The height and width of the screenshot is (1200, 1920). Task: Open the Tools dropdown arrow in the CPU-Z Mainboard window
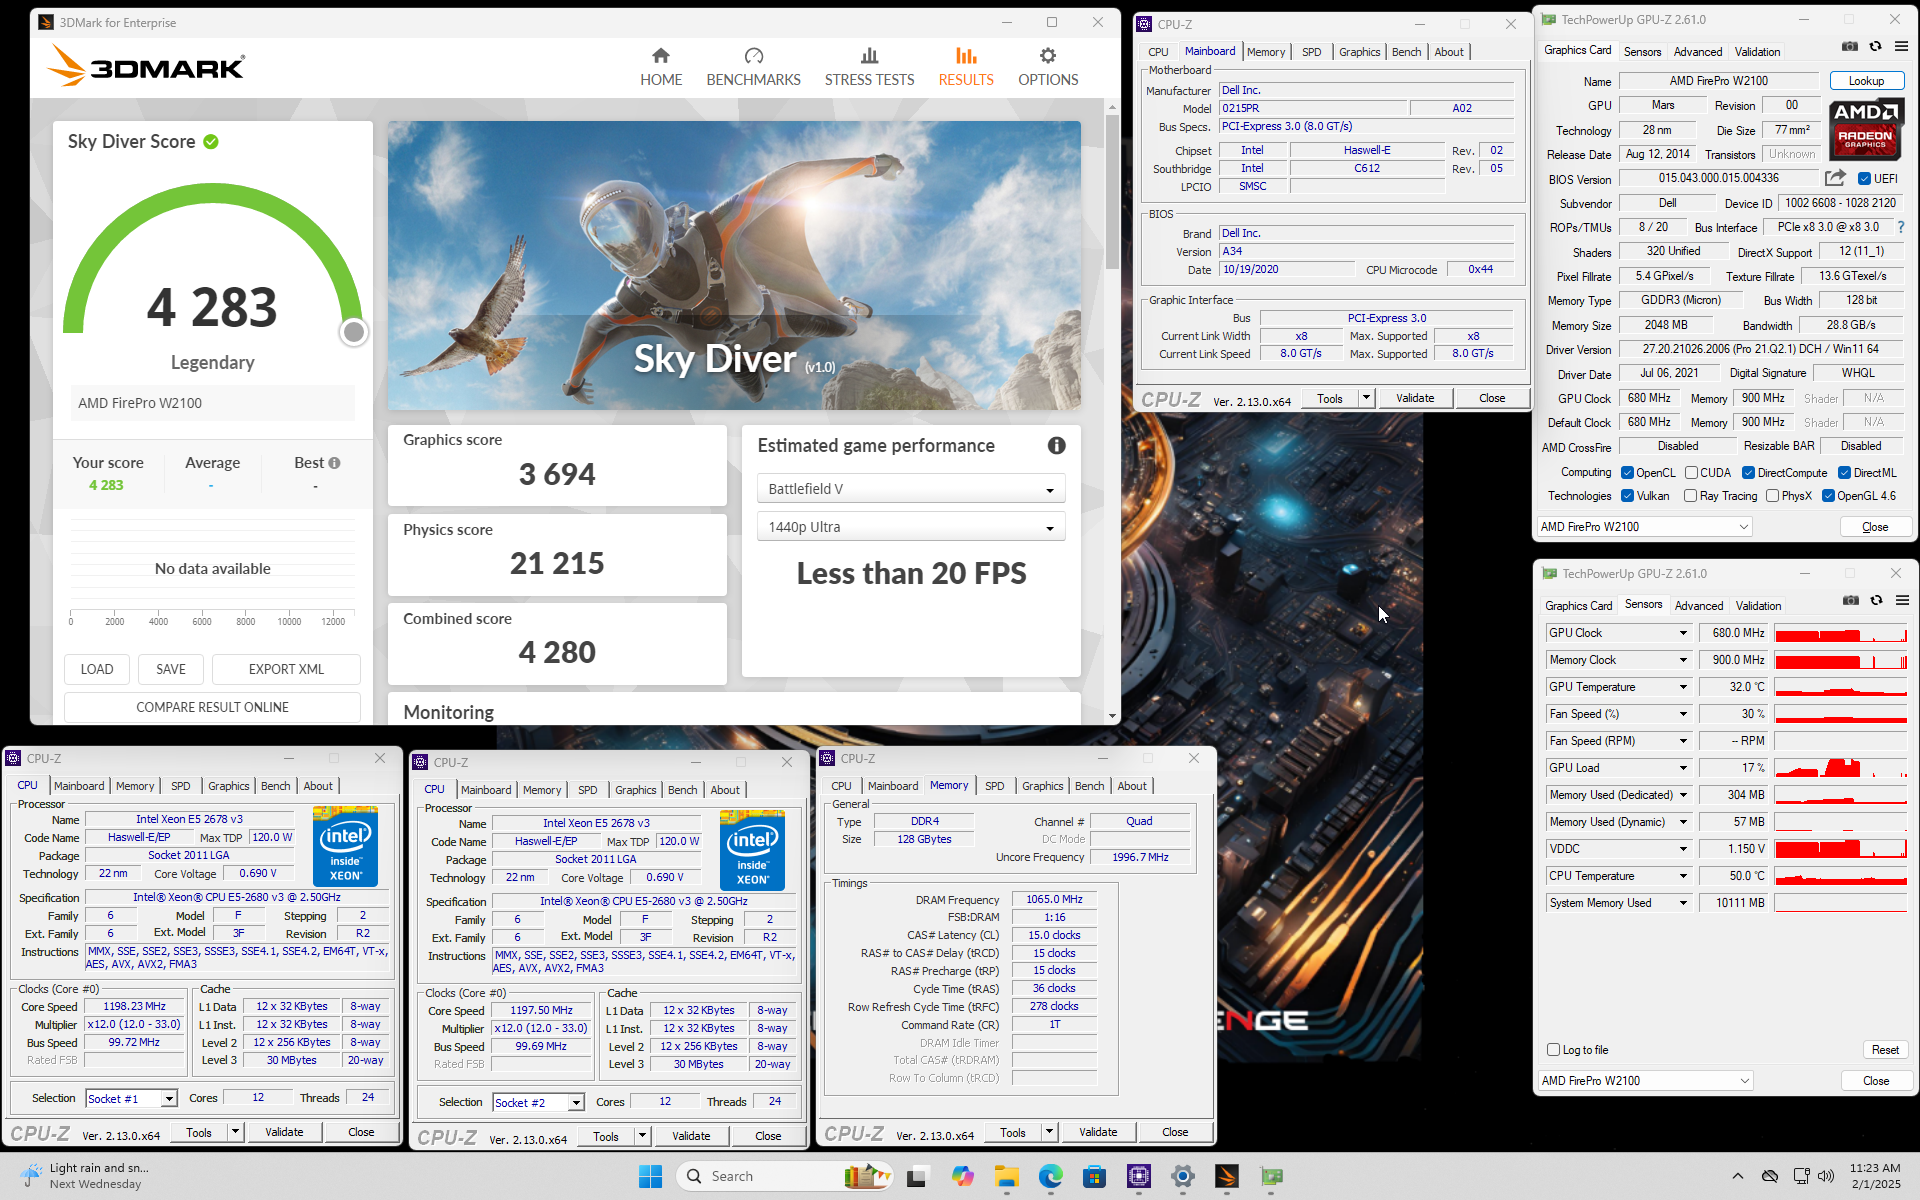tap(1365, 398)
